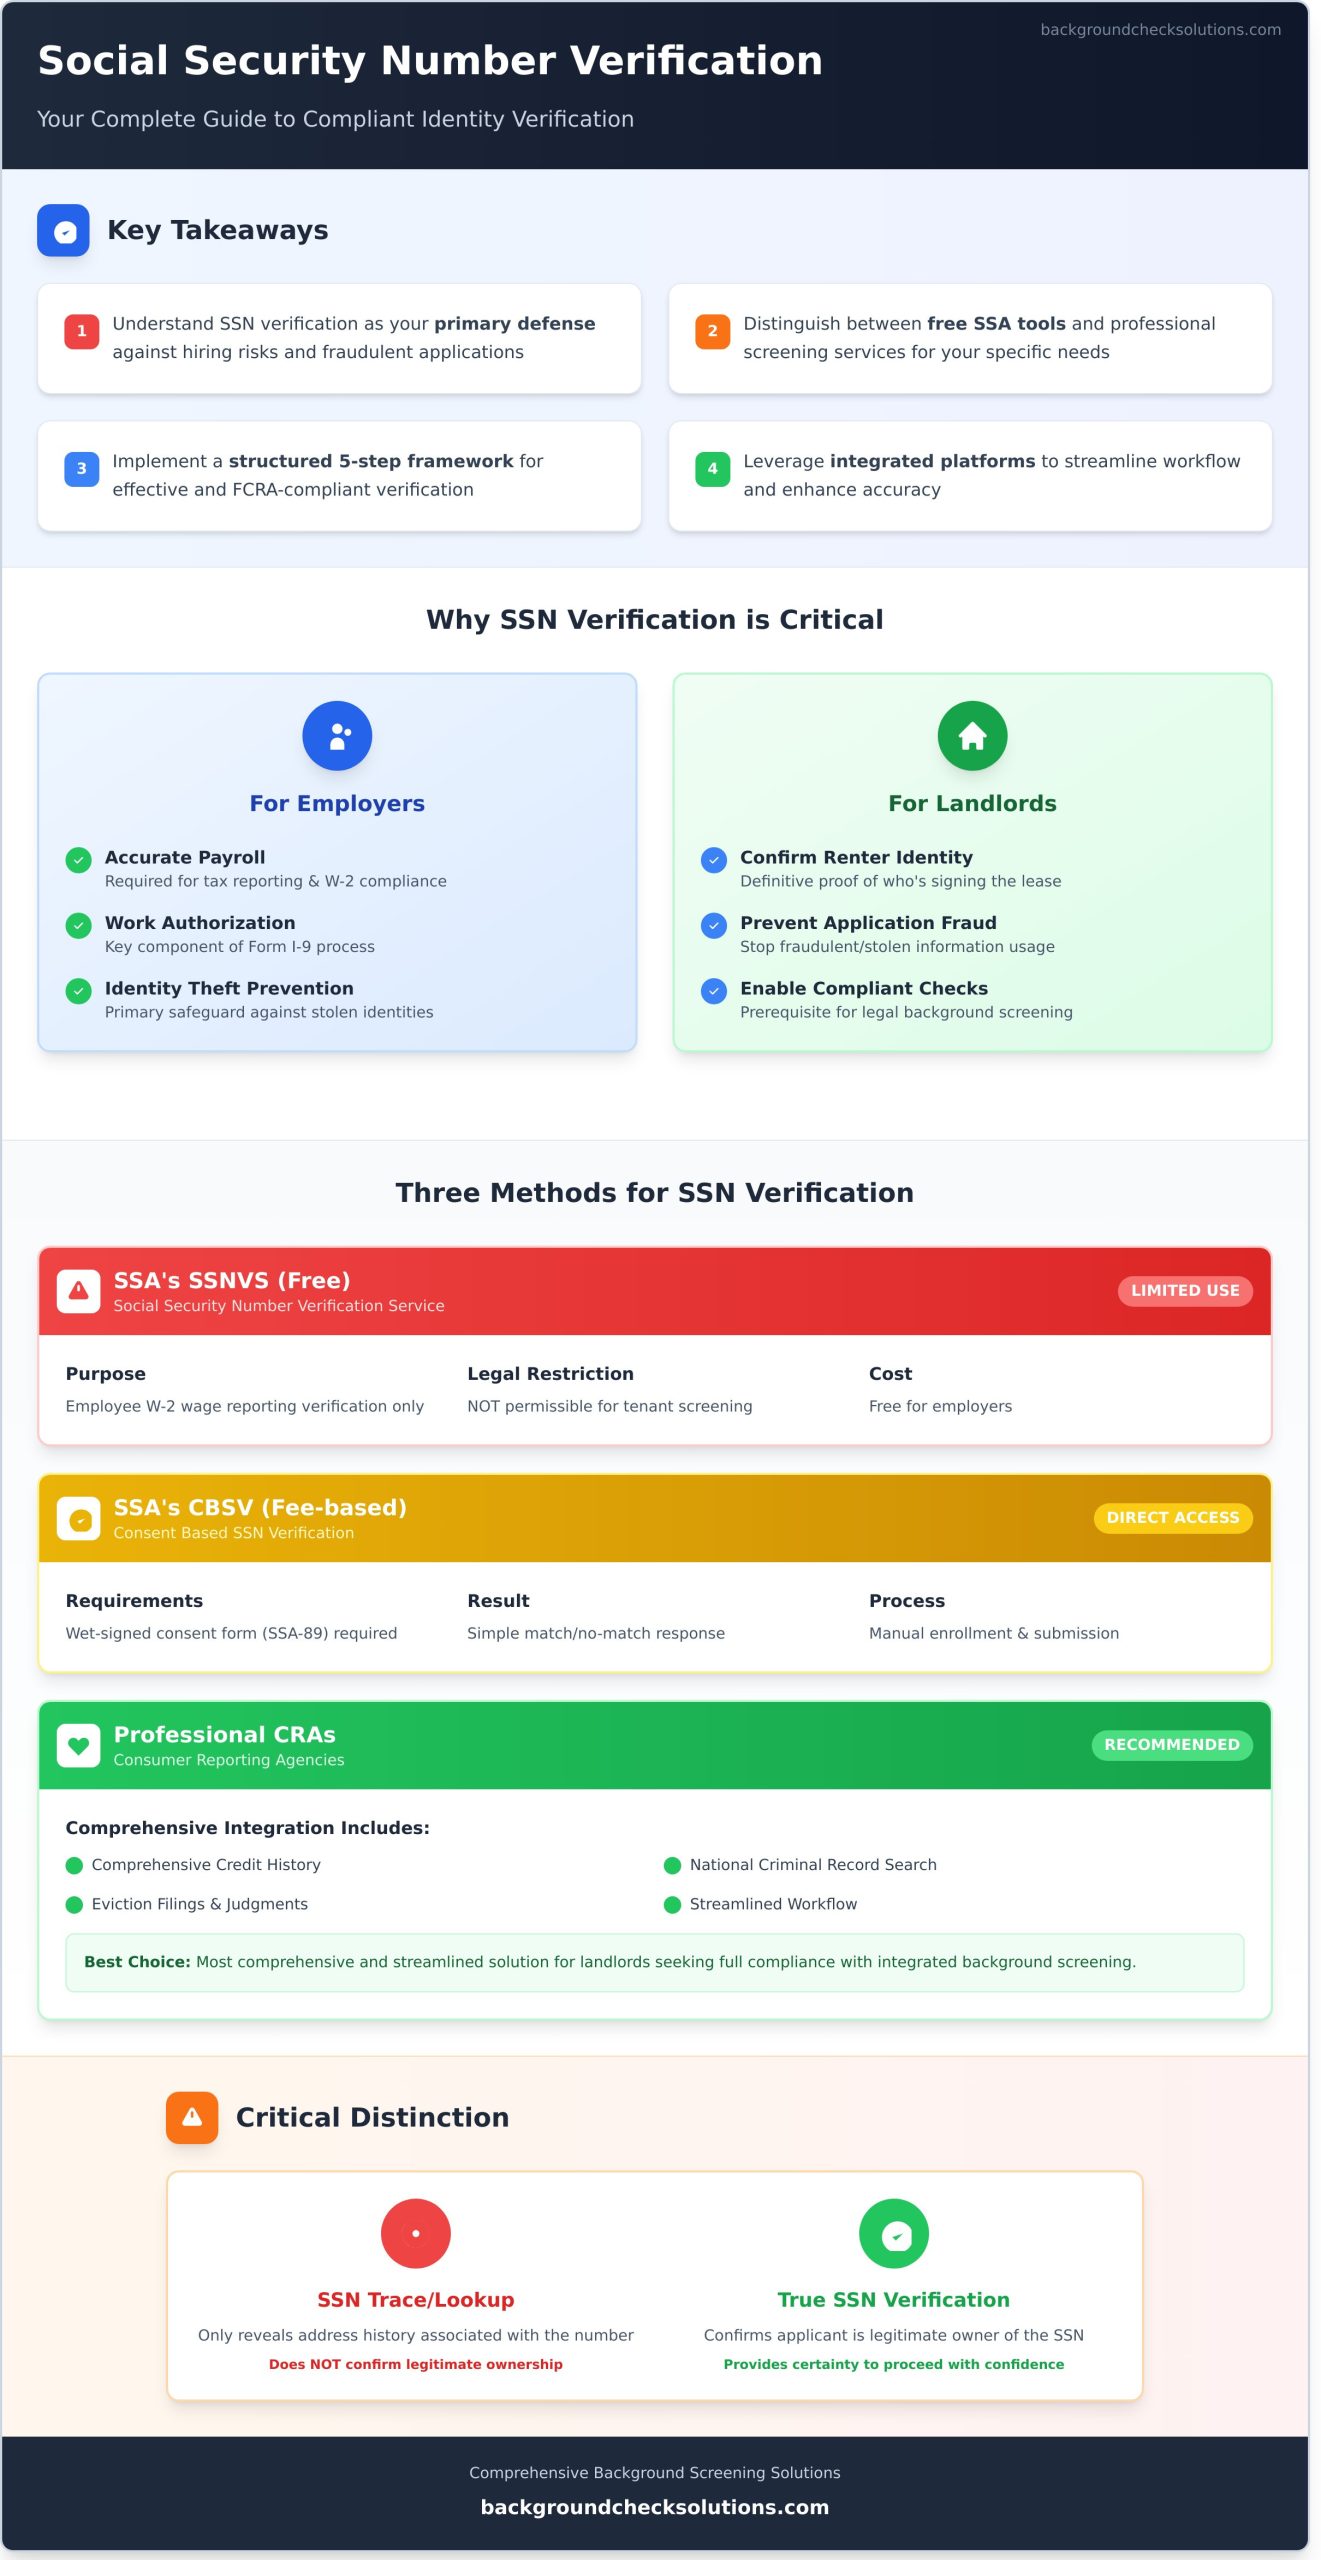Click green dot beside Streamlined Workflow
Screen dimensions: 1321x2560
coord(672,1905)
